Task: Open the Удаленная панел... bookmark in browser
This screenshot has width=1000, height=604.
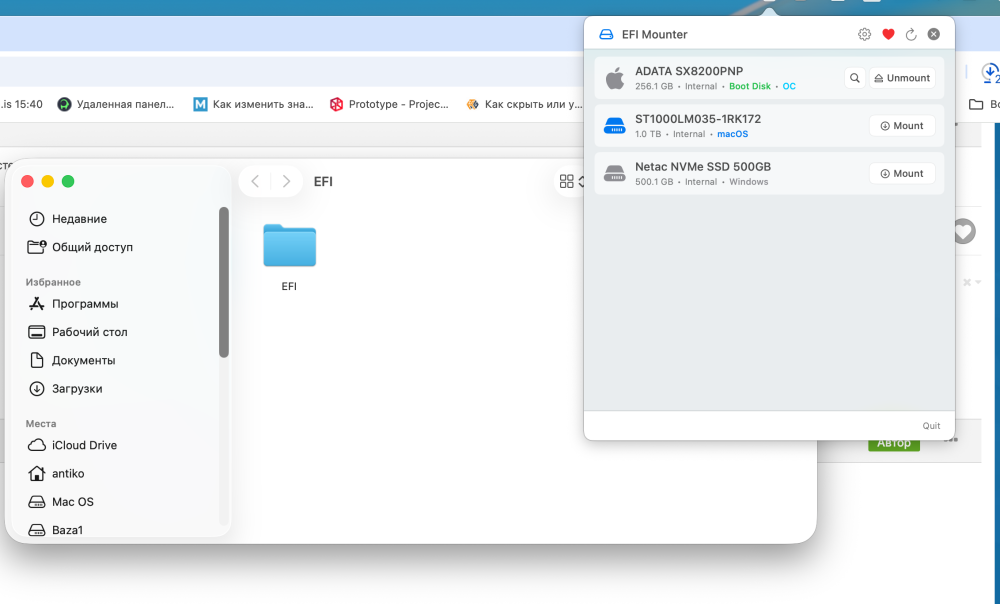Action: [115, 104]
